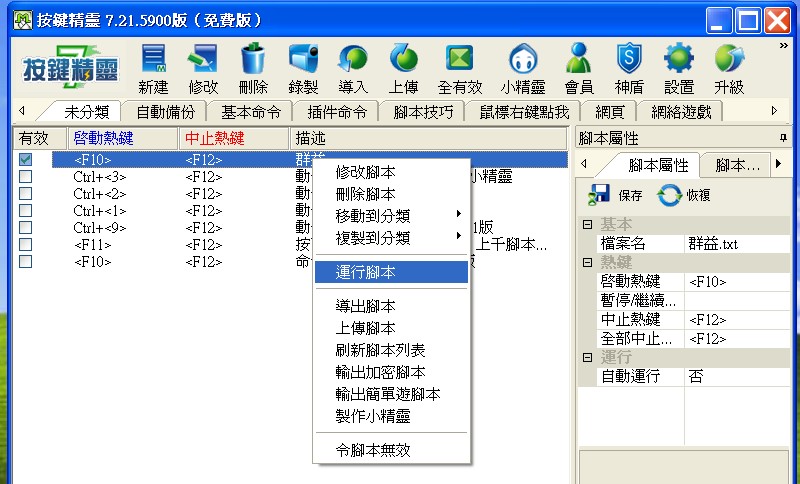Choose 令腳本無效 from context menu
Viewport: 800px width, 484px height.
(391, 450)
